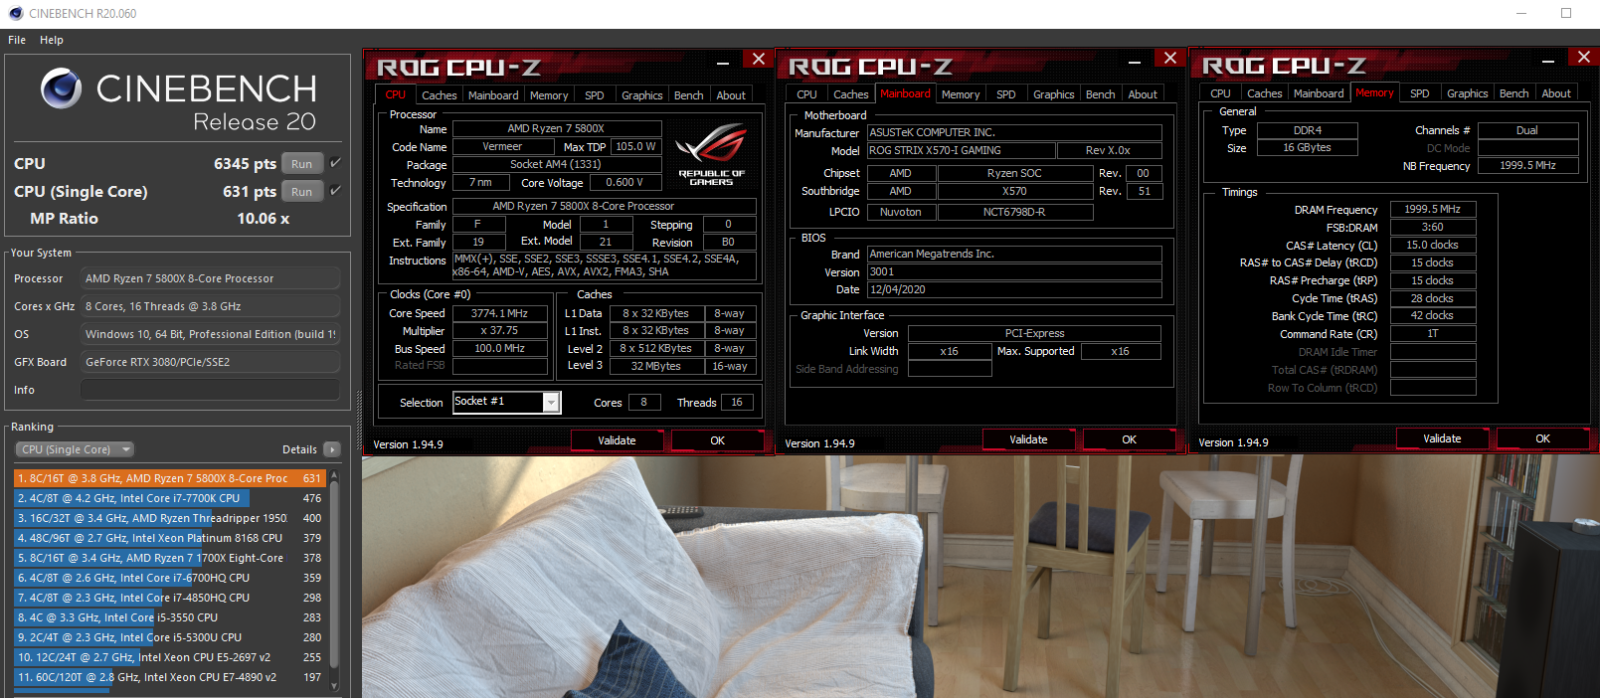The height and width of the screenshot is (698, 1600).
Task: Click OK in the Mainboard CPU-Z window
Action: click(x=1129, y=440)
